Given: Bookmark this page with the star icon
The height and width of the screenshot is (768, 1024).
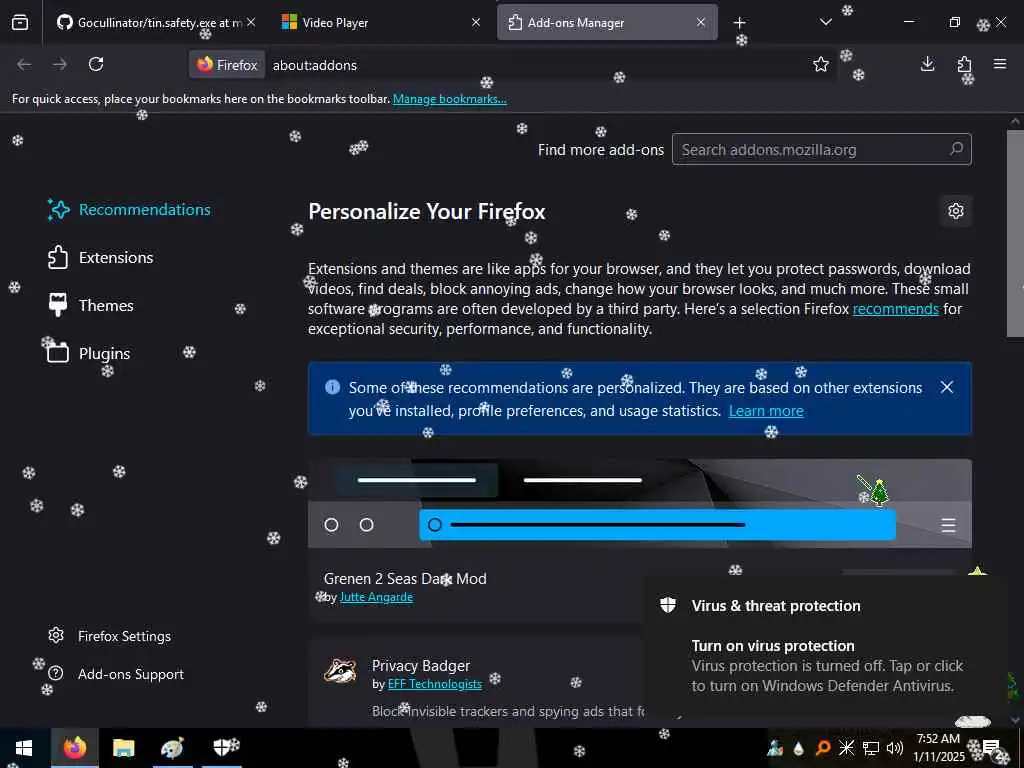Looking at the screenshot, I should [x=821, y=64].
